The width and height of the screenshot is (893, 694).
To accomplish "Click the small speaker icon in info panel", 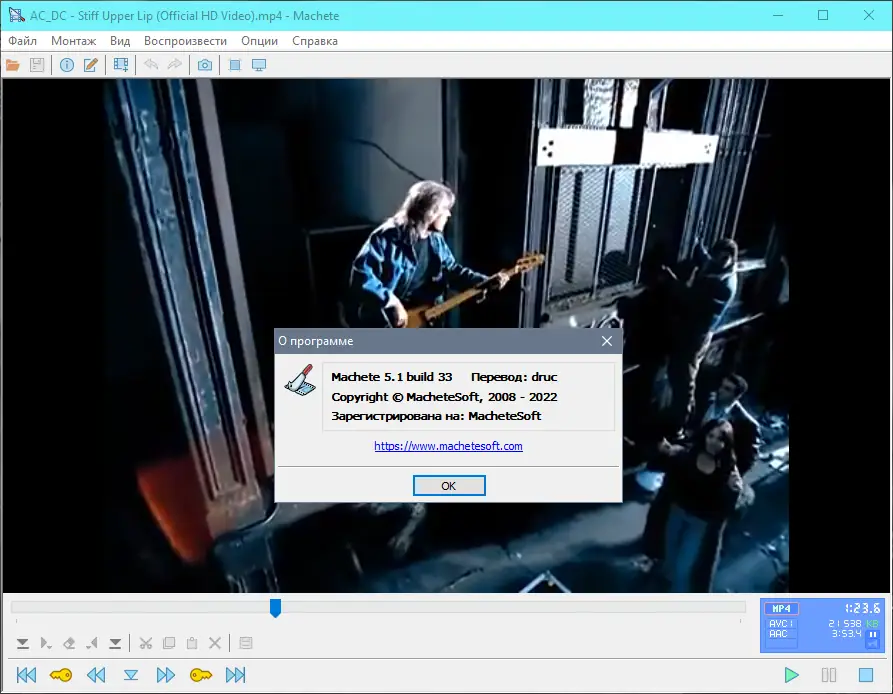I will [872, 644].
